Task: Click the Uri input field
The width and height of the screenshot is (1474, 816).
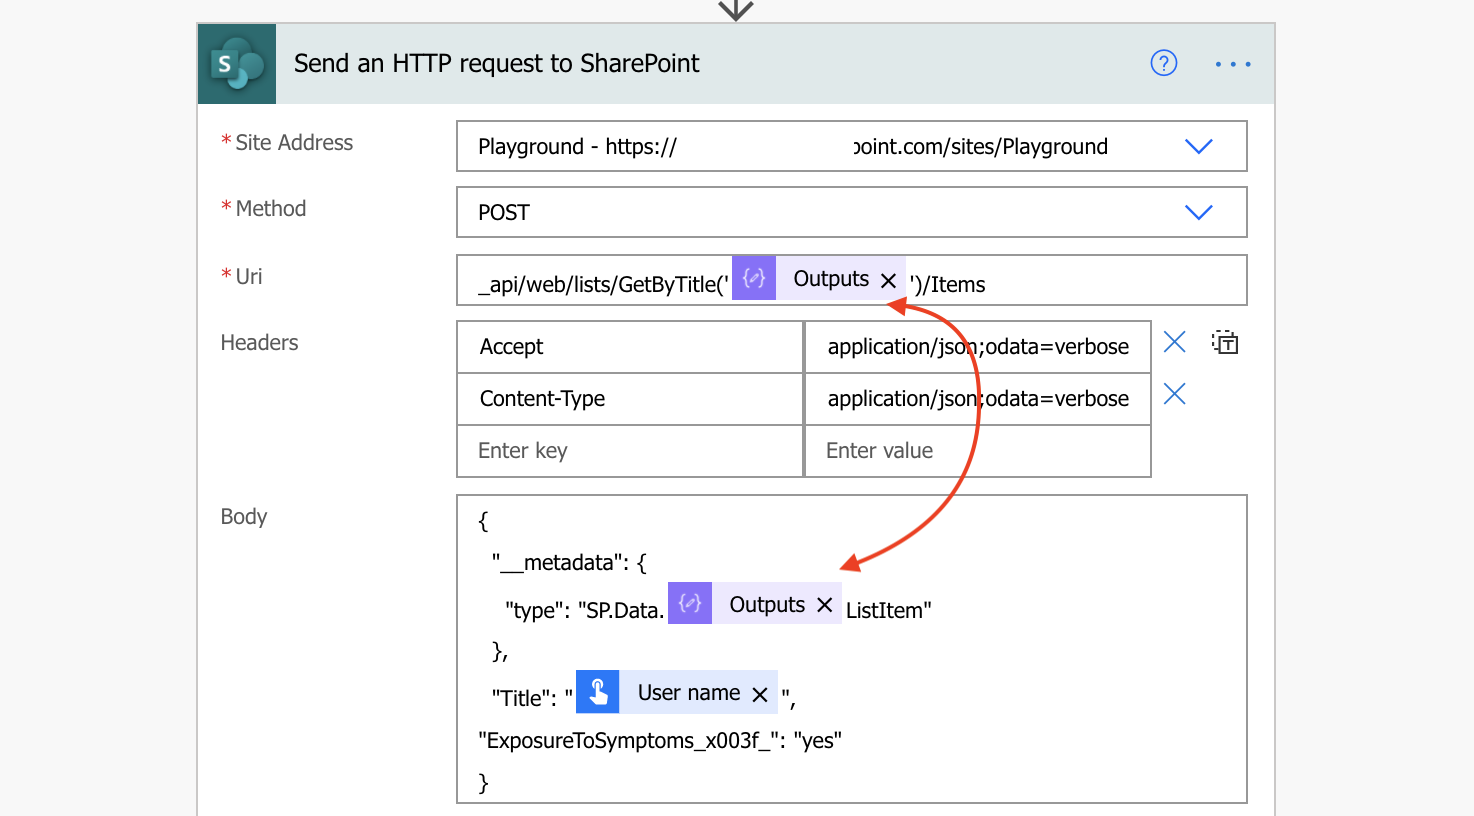Action: click(852, 280)
